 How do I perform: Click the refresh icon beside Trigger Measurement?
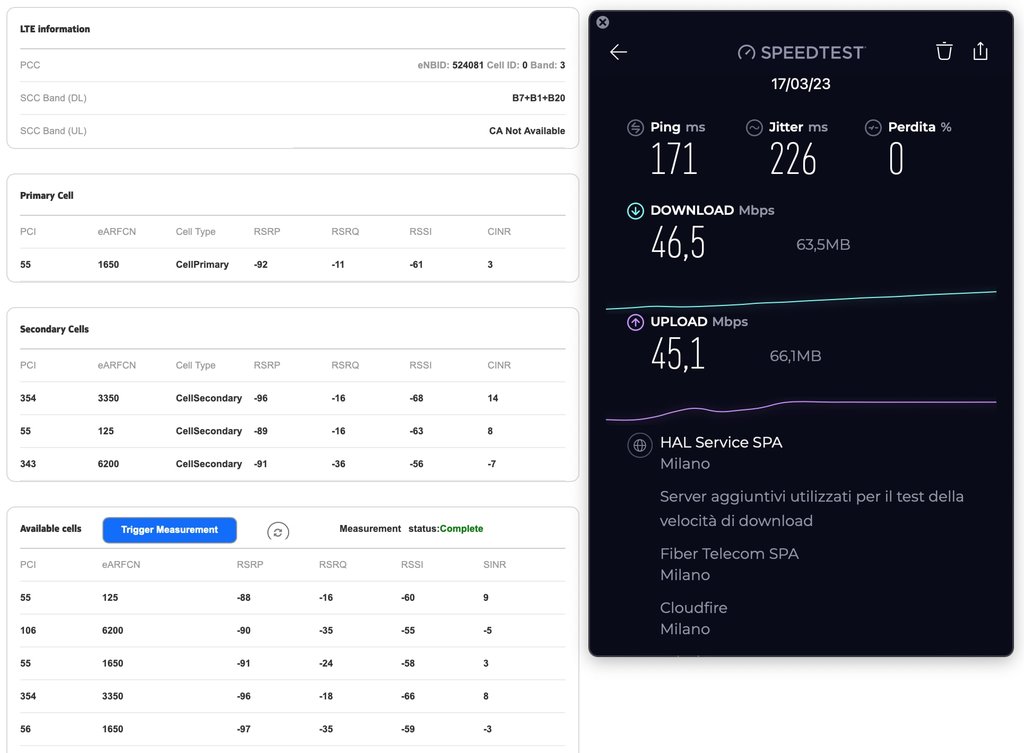click(x=278, y=532)
